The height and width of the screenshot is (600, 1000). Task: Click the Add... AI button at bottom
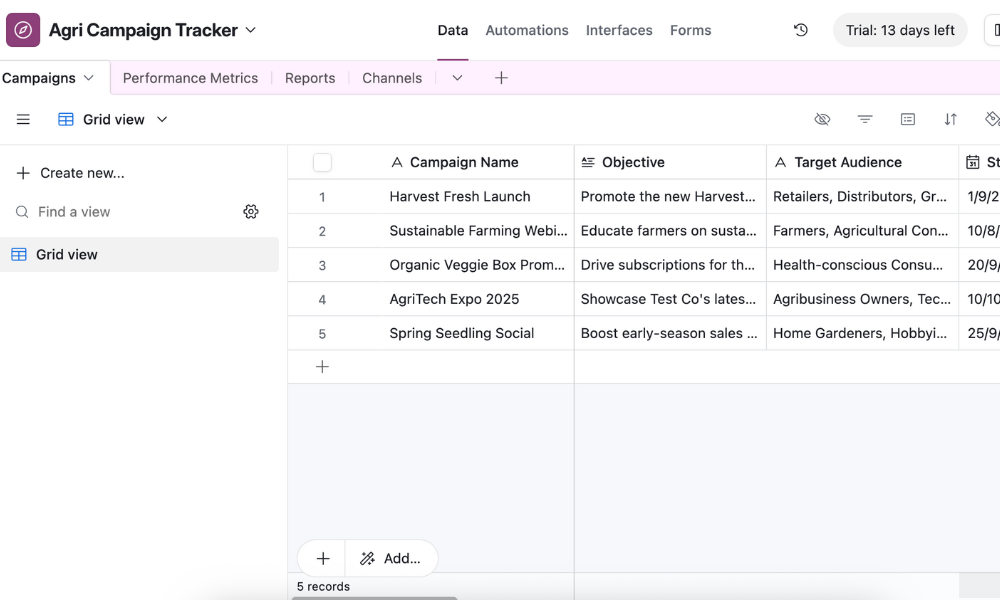point(391,558)
